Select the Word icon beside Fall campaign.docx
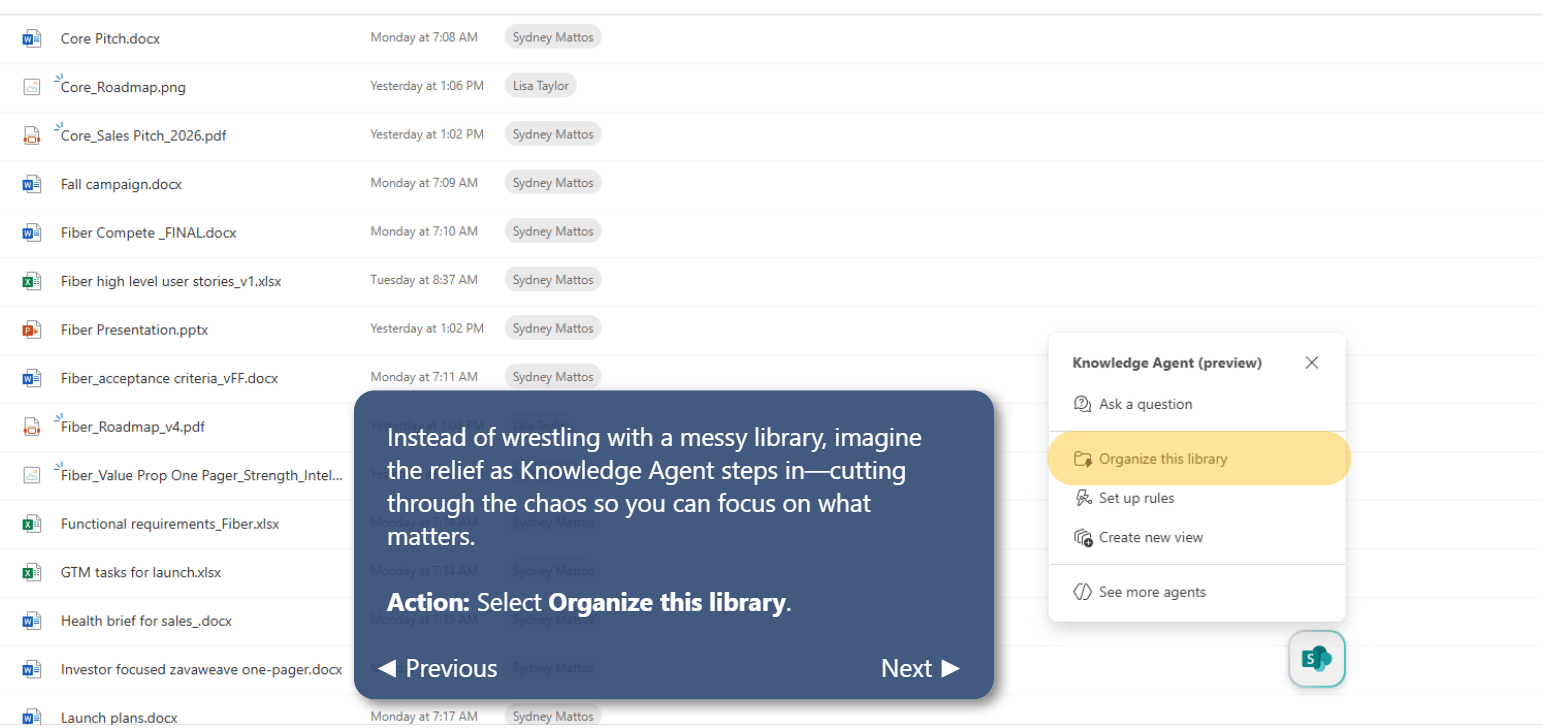This screenshot has width=1543, height=728. pos(31,184)
